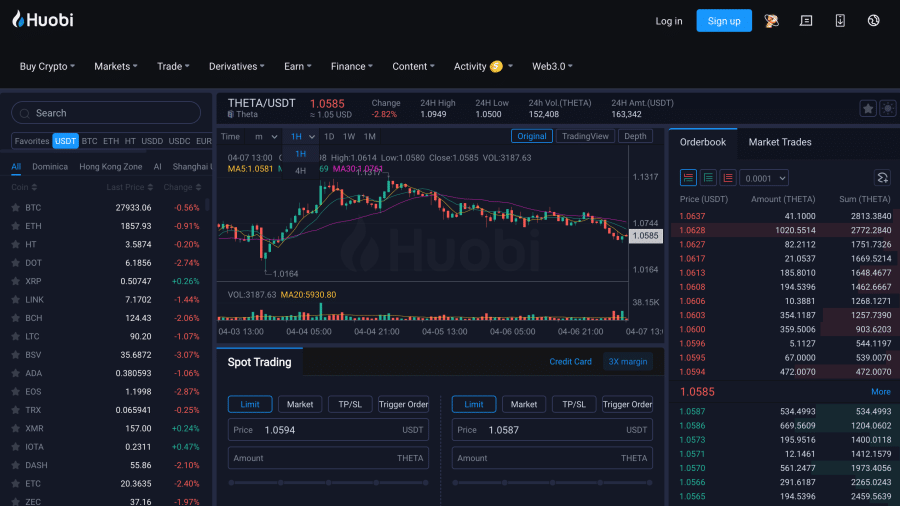900x506 pixels.
Task: Star ETH in the coin list
Action: click(x=15, y=226)
